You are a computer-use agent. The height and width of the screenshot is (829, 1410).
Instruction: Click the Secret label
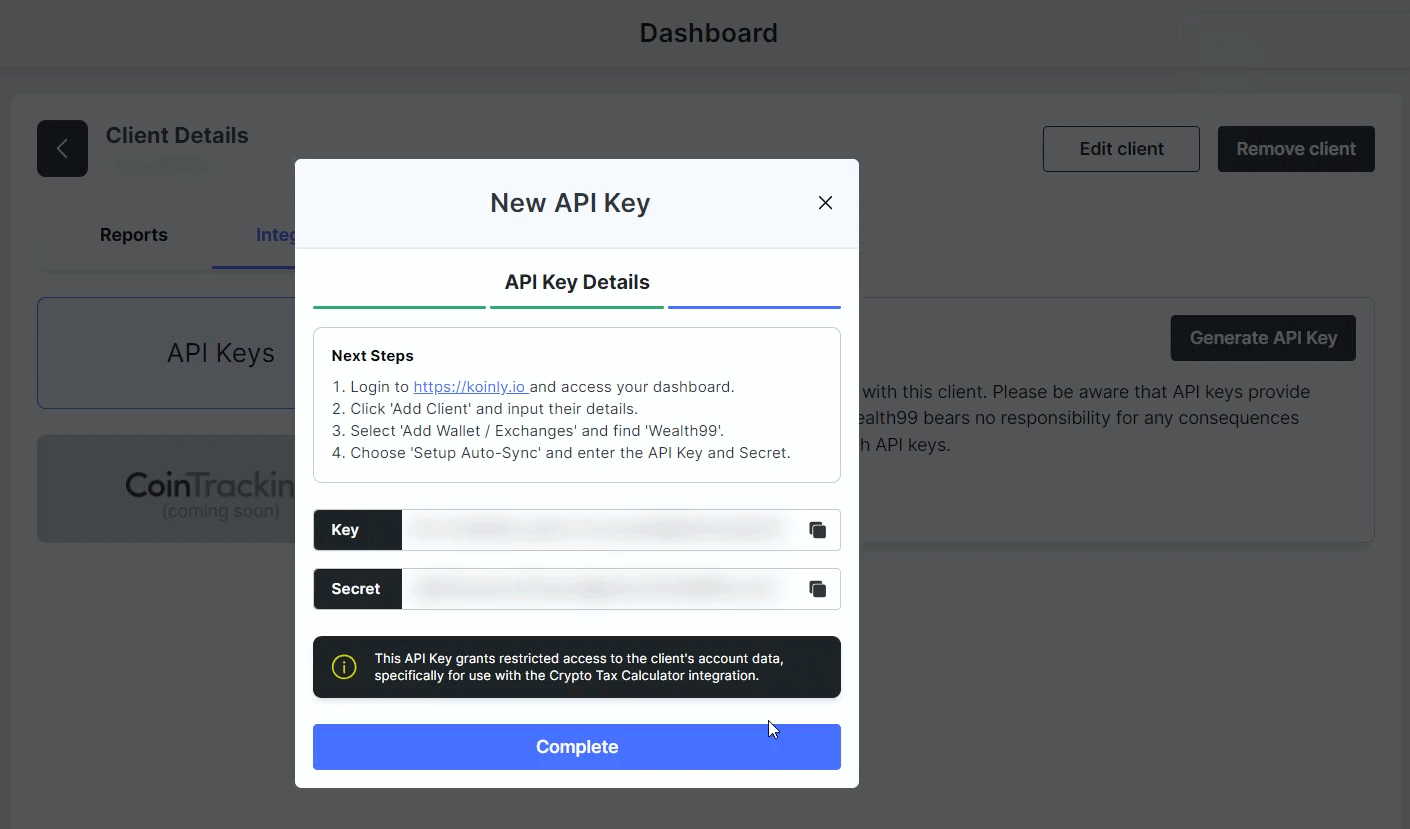coord(356,589)
